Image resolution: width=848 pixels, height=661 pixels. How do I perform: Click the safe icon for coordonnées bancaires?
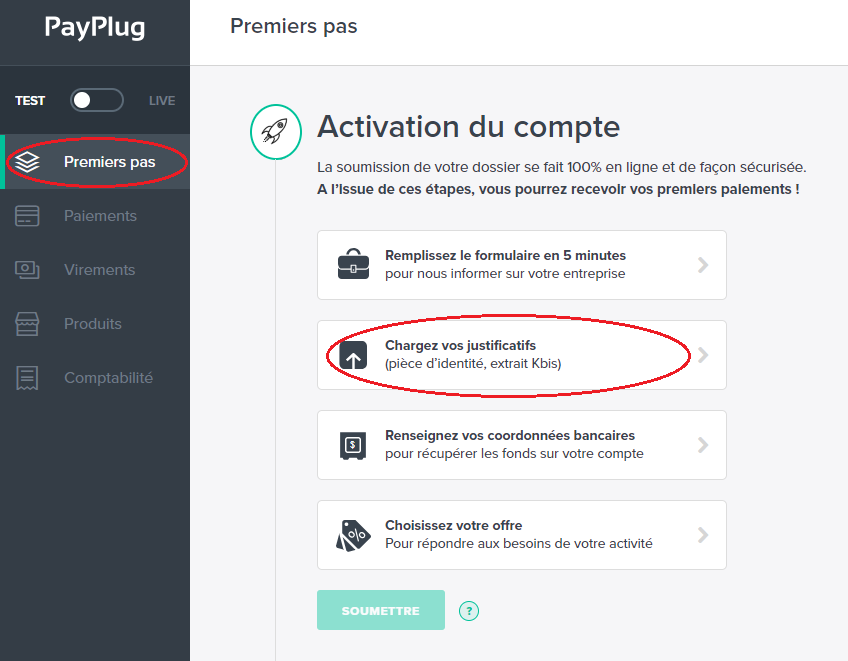pos(353,445)
